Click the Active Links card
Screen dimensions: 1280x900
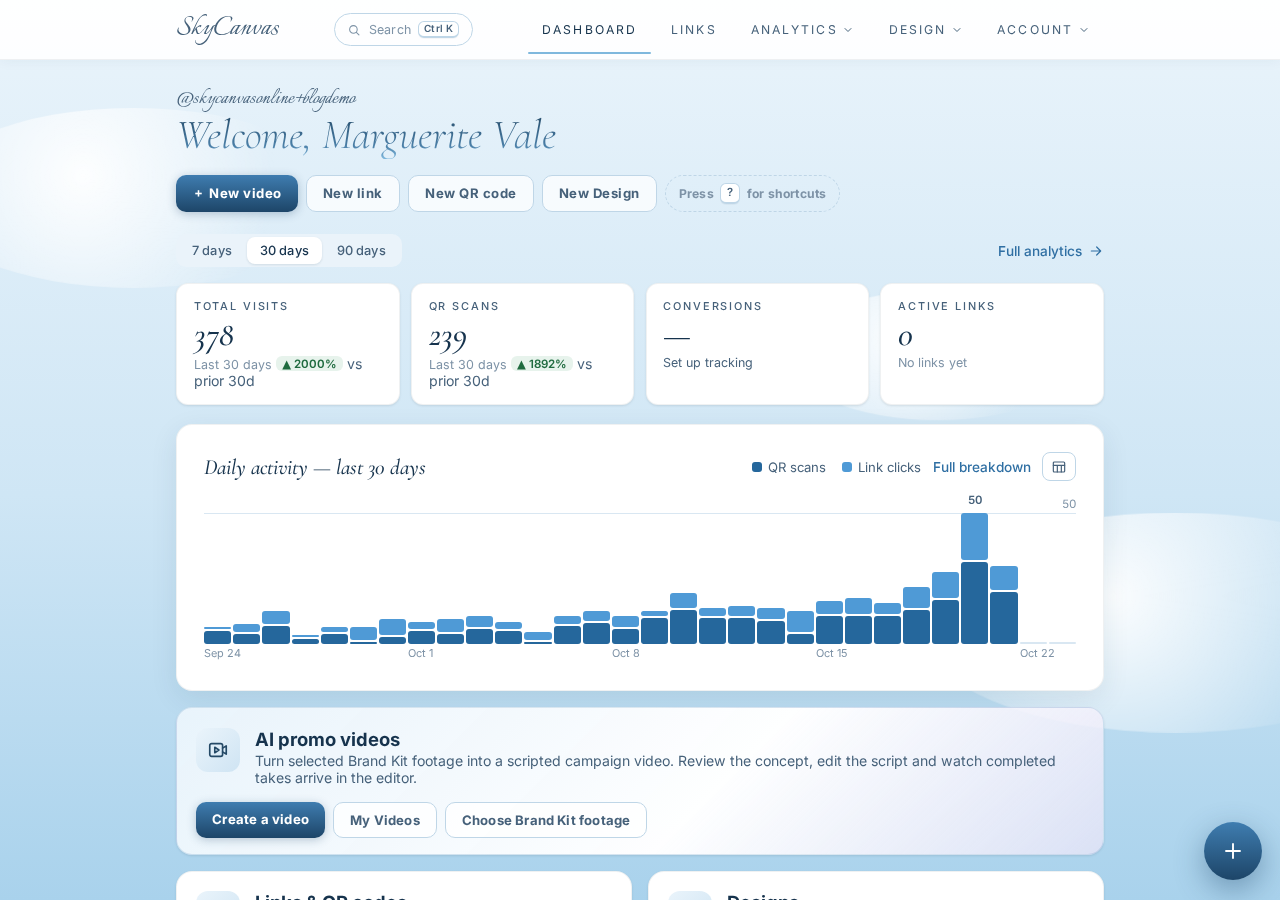(x=992, y=344)
